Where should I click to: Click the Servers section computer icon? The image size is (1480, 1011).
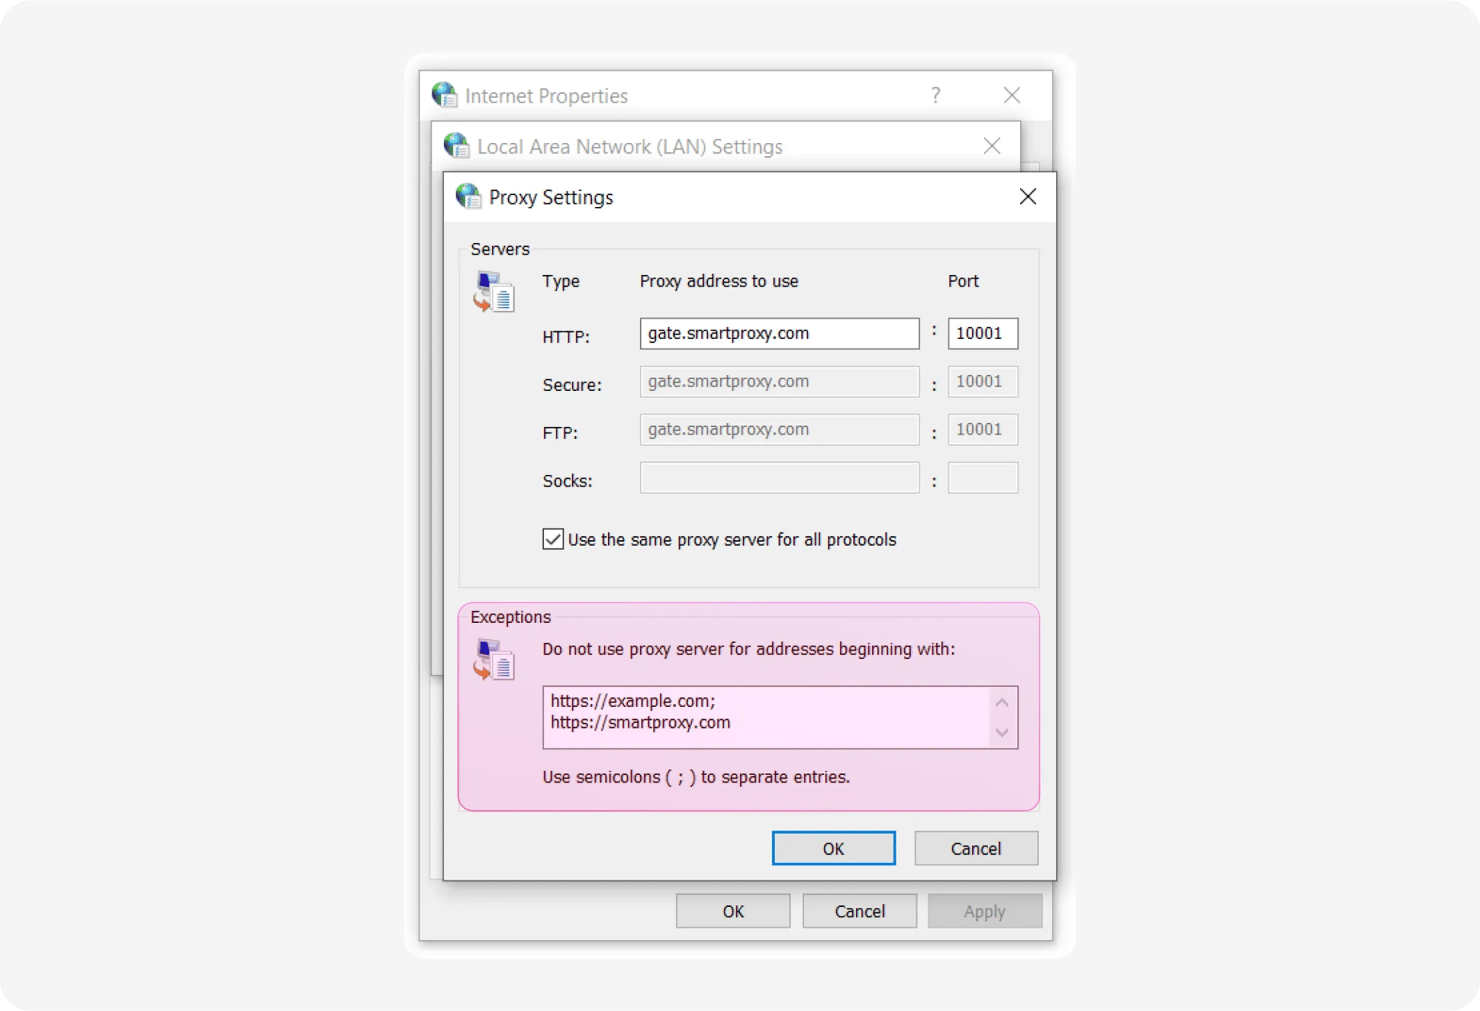pos(493,292)
